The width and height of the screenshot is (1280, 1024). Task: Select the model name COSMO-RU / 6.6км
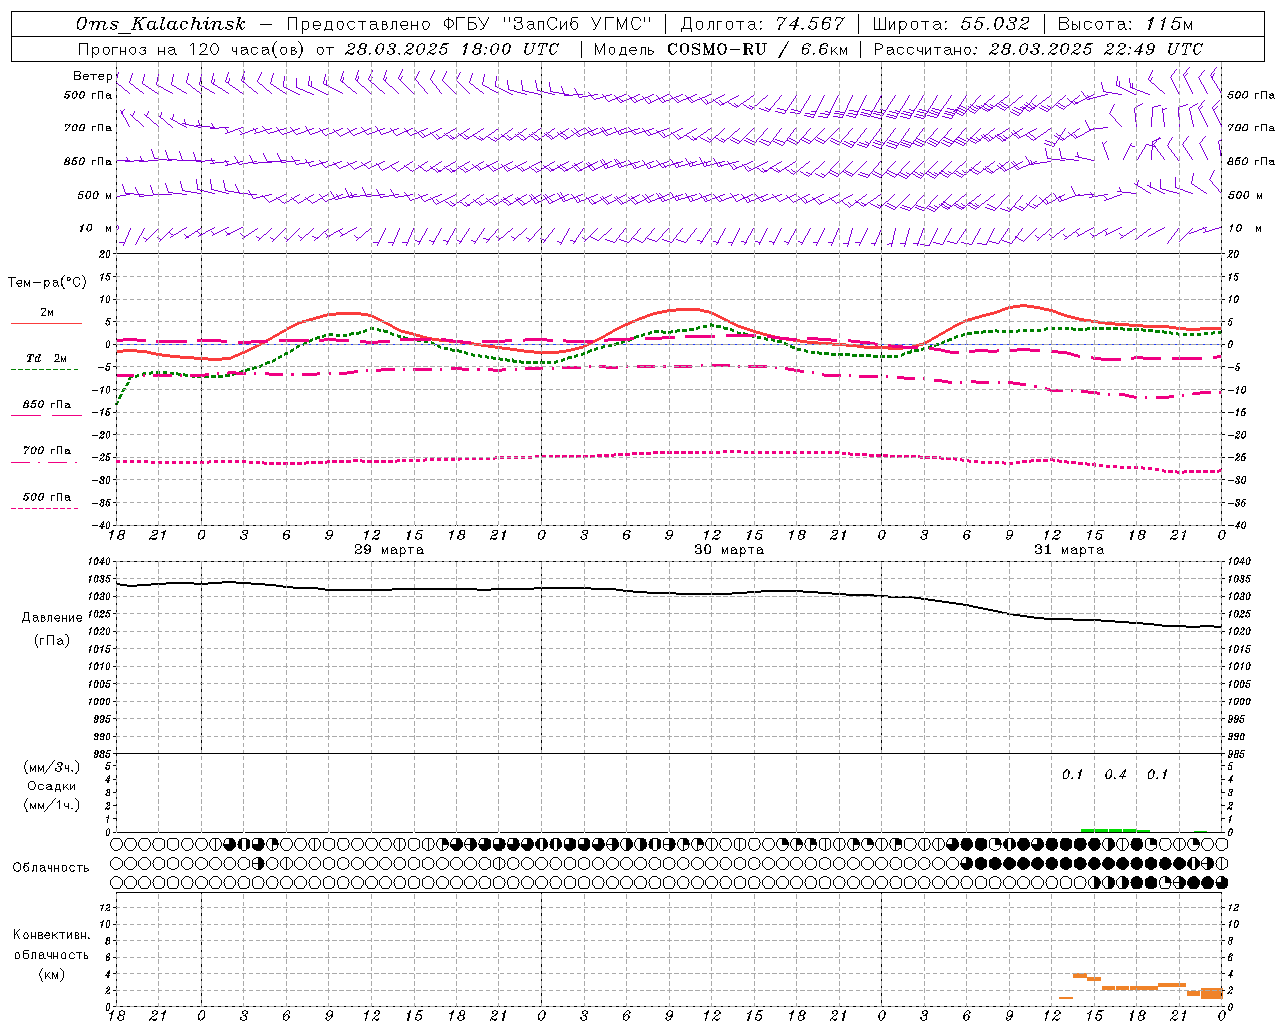click(757, 49)
